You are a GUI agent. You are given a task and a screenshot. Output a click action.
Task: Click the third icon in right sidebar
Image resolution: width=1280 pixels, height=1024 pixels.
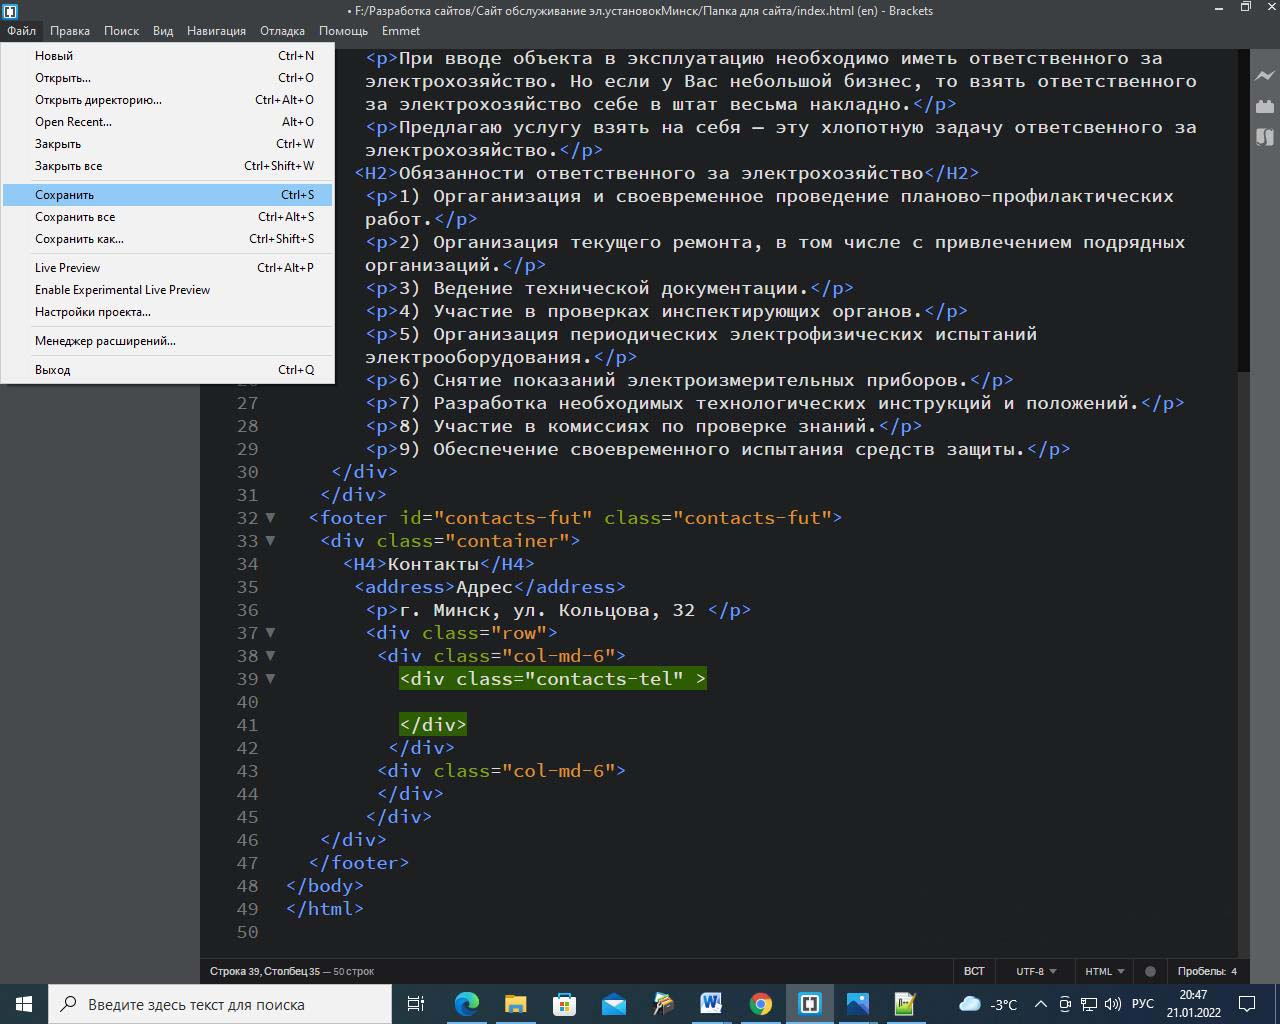[1264, 137]
